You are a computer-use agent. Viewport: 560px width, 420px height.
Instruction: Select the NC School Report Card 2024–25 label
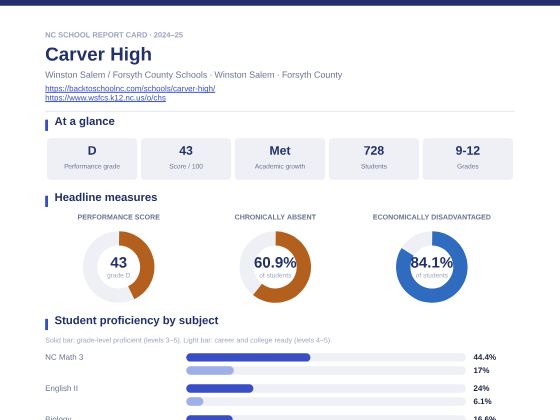pyautogui.click(x=114, y=35)
